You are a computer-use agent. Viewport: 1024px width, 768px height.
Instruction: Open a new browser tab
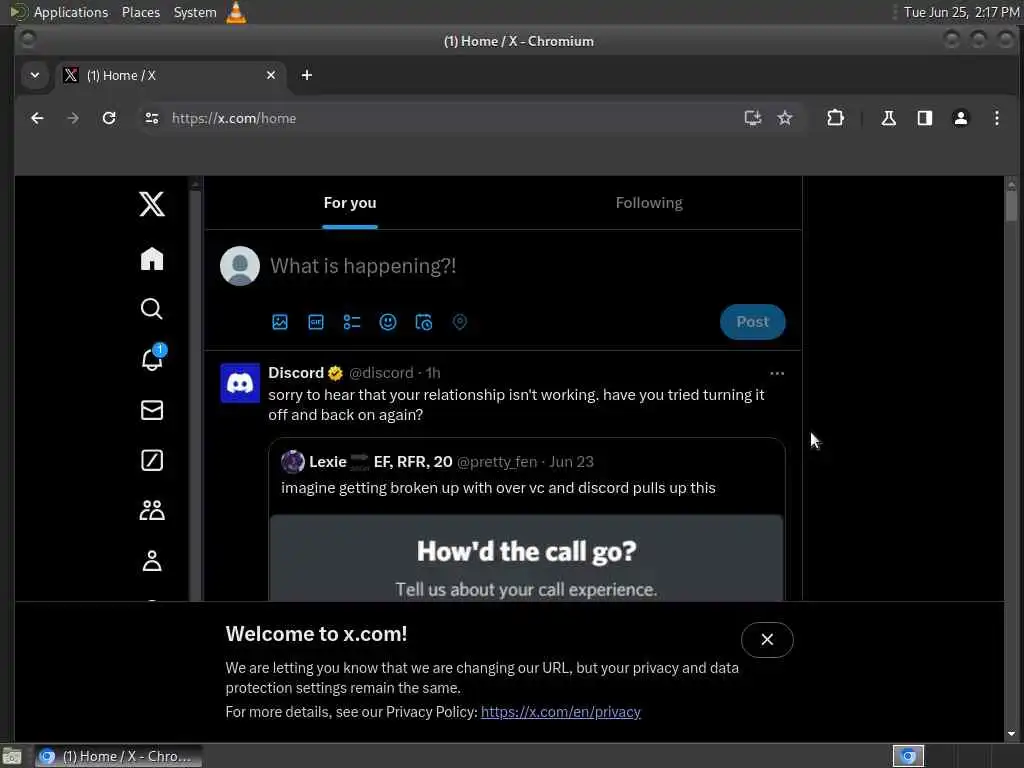306,75
